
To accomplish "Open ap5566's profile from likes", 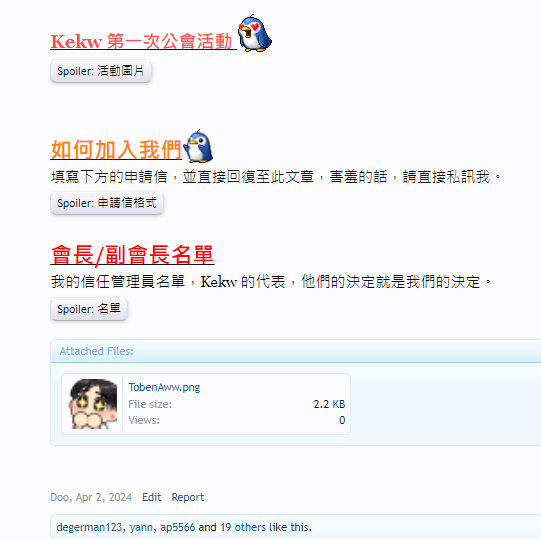I will pos(178,527).
